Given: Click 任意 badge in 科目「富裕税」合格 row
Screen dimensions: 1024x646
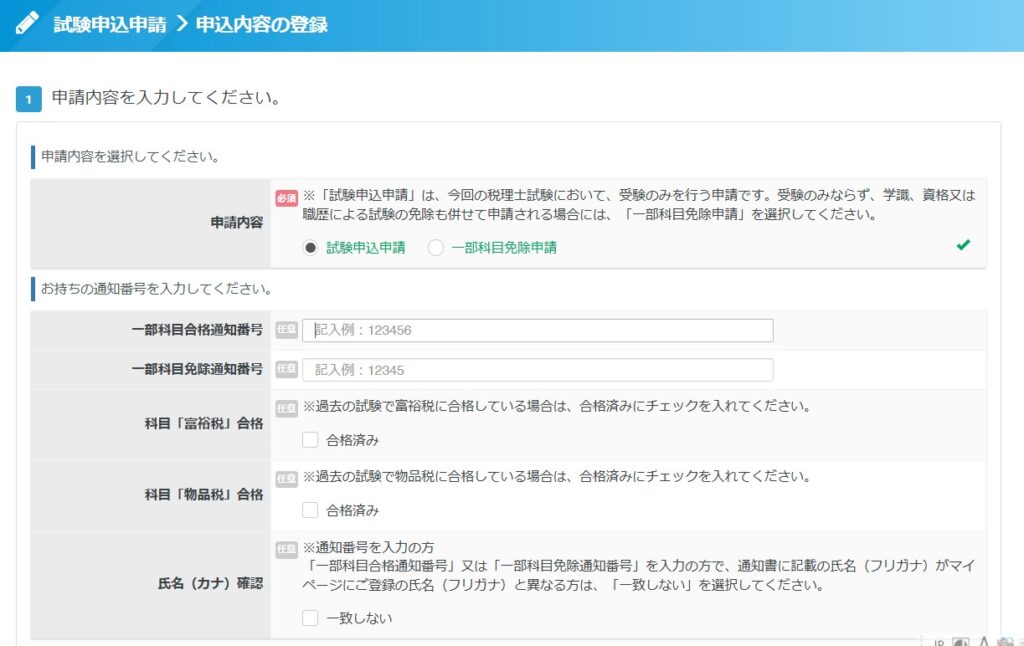Looking at the screenshot, I should (286, 407).
